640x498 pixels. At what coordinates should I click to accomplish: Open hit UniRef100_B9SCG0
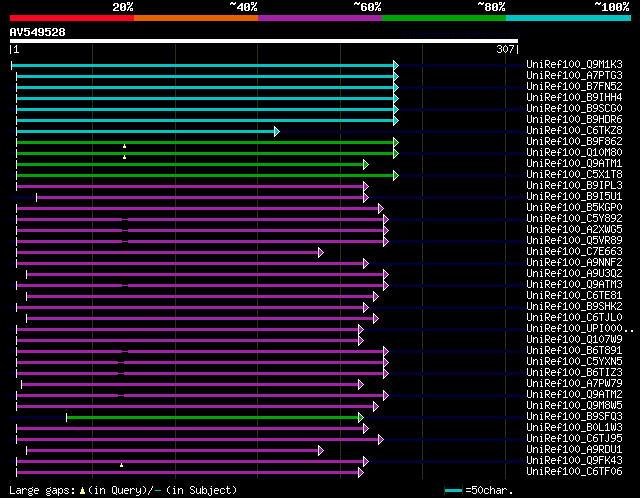[x=574, y=109]
